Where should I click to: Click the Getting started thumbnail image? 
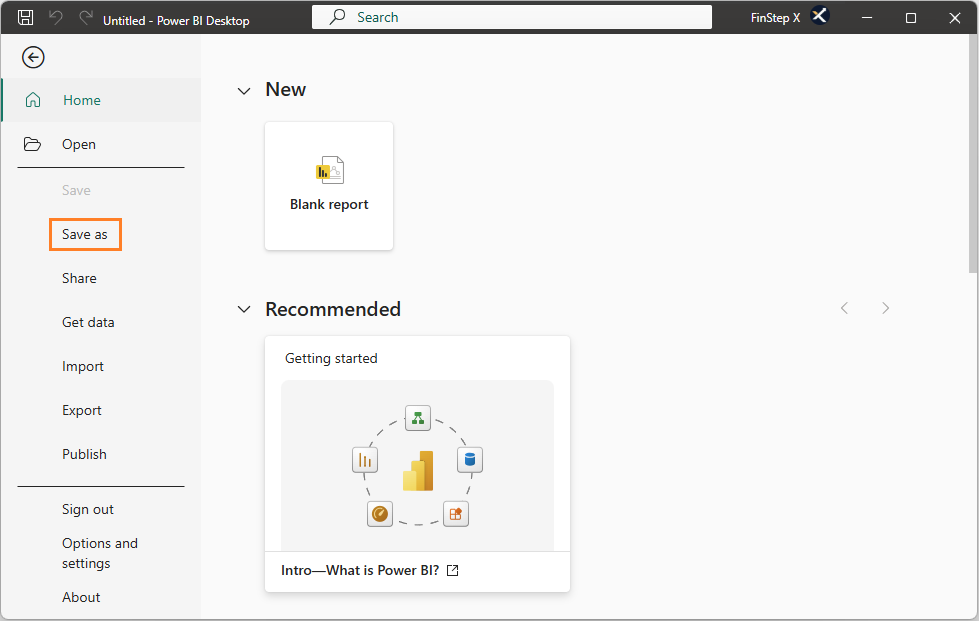tap(418, 466)
